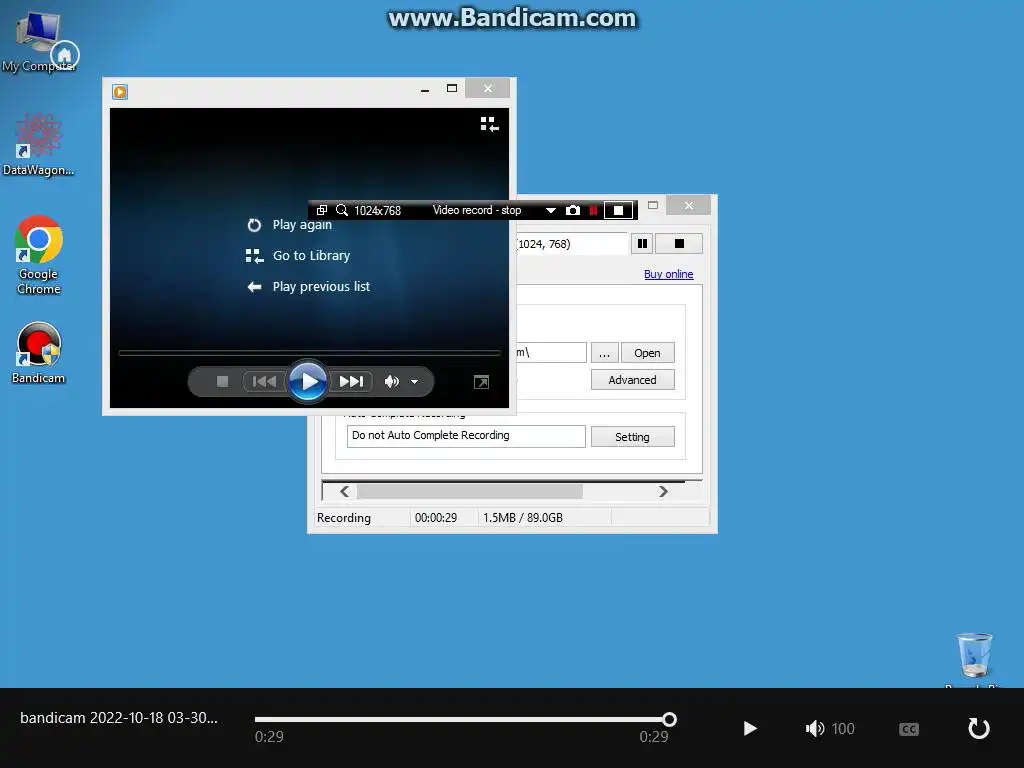
Task: Click the Open folder button
Action: click(x=647, y=353)
